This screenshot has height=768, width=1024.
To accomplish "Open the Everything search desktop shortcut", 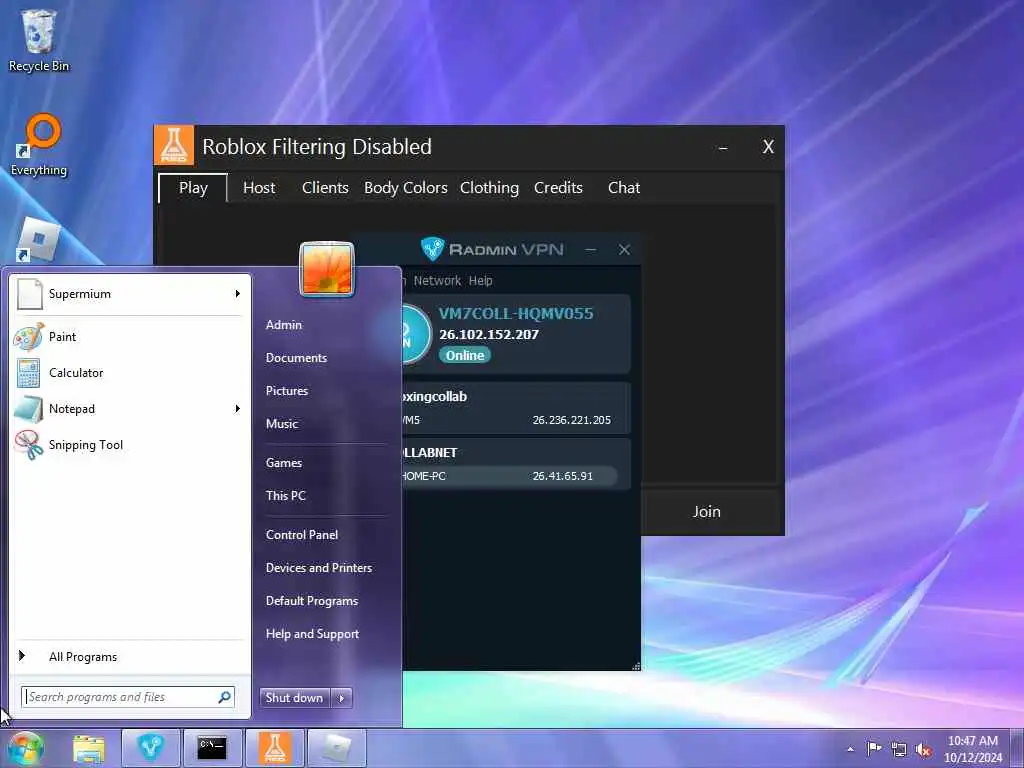I will pyautogui.click(x=39, y=145).
